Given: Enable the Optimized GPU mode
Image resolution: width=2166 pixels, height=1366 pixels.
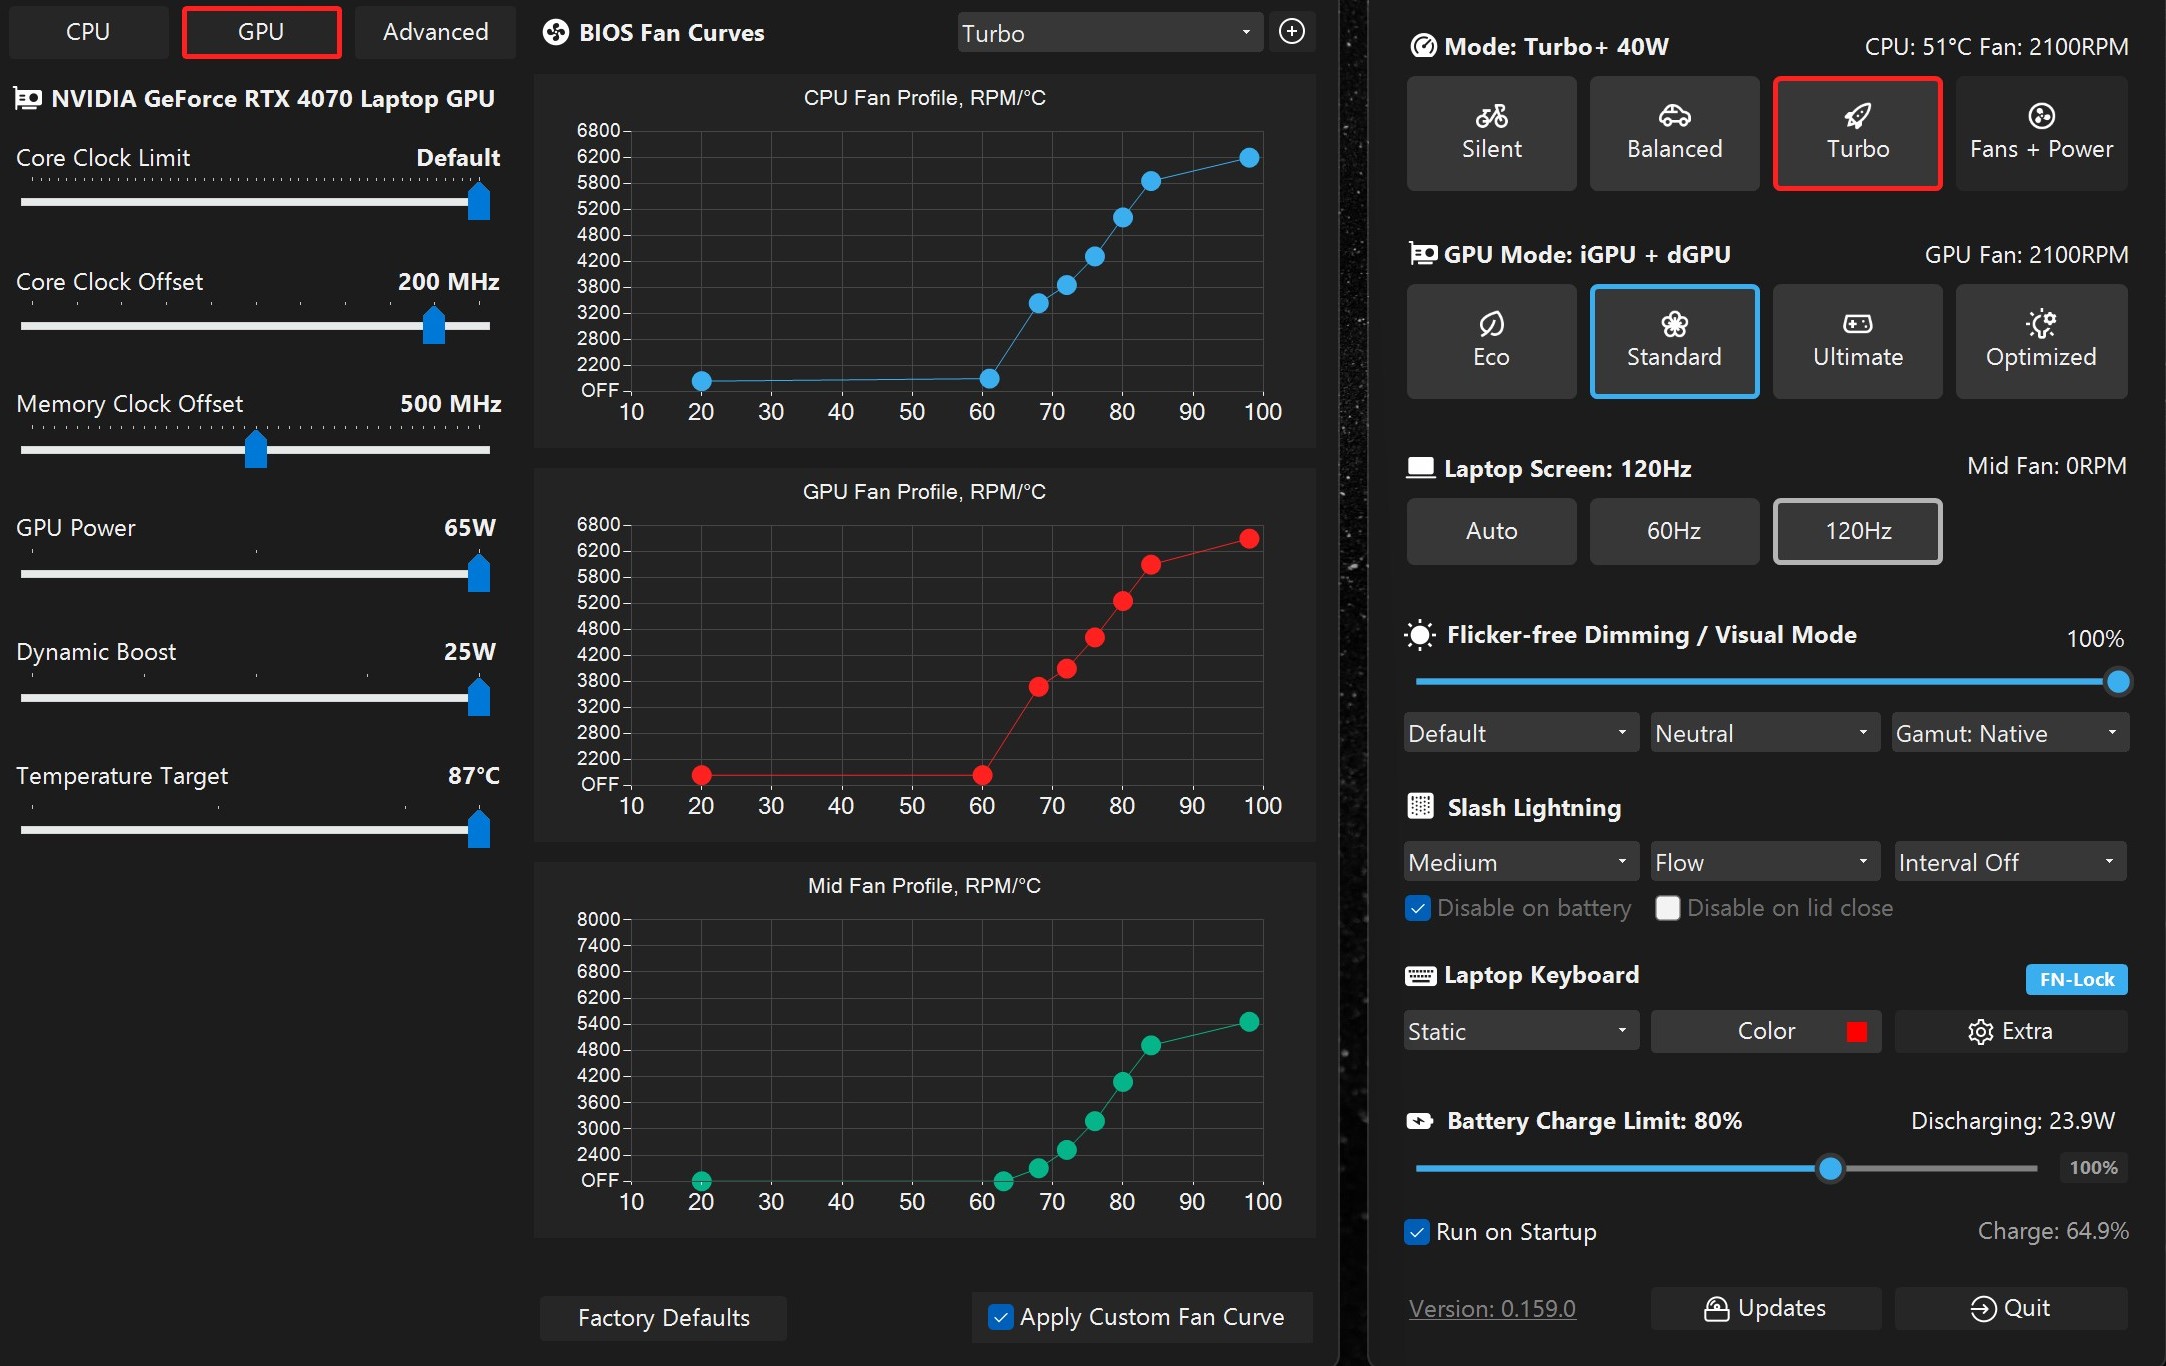Looking at the screenshot, I should pos(2041,341).
